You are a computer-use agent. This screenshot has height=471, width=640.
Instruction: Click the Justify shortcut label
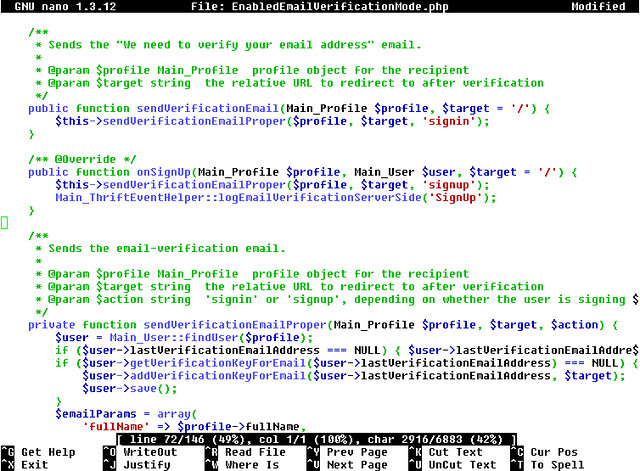point(146,465)
